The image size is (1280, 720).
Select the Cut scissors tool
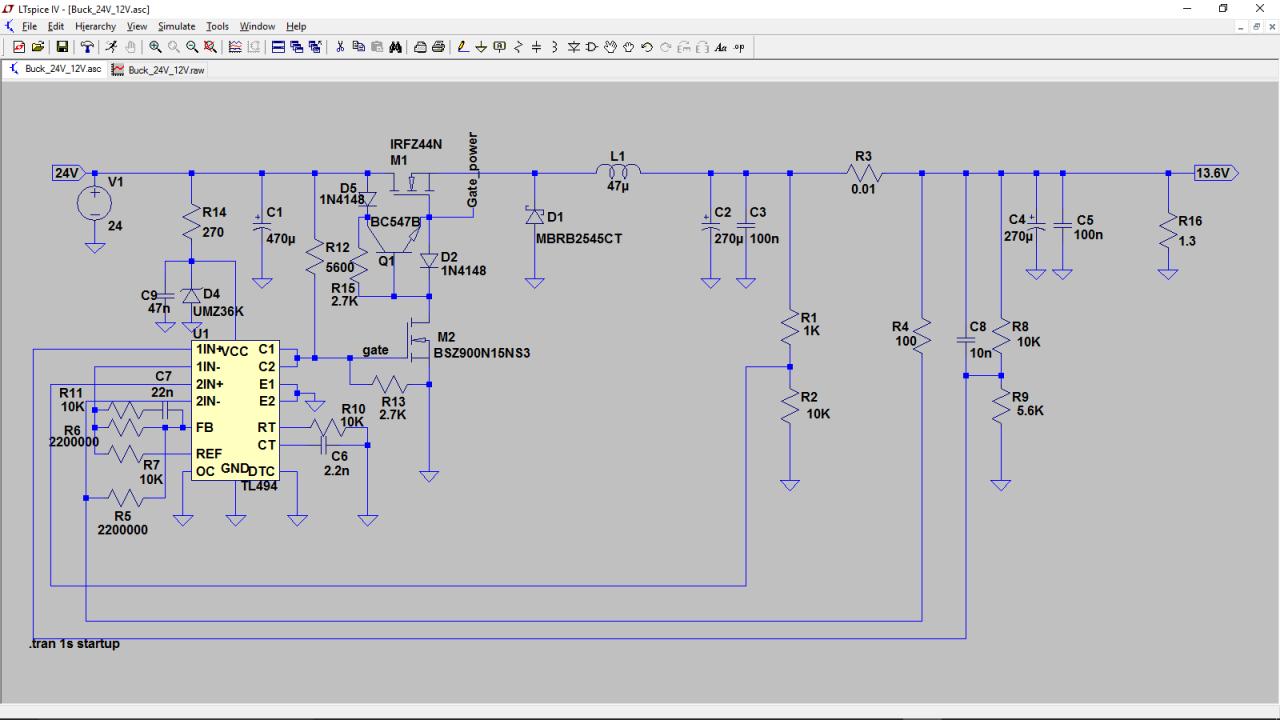(341, 47)
